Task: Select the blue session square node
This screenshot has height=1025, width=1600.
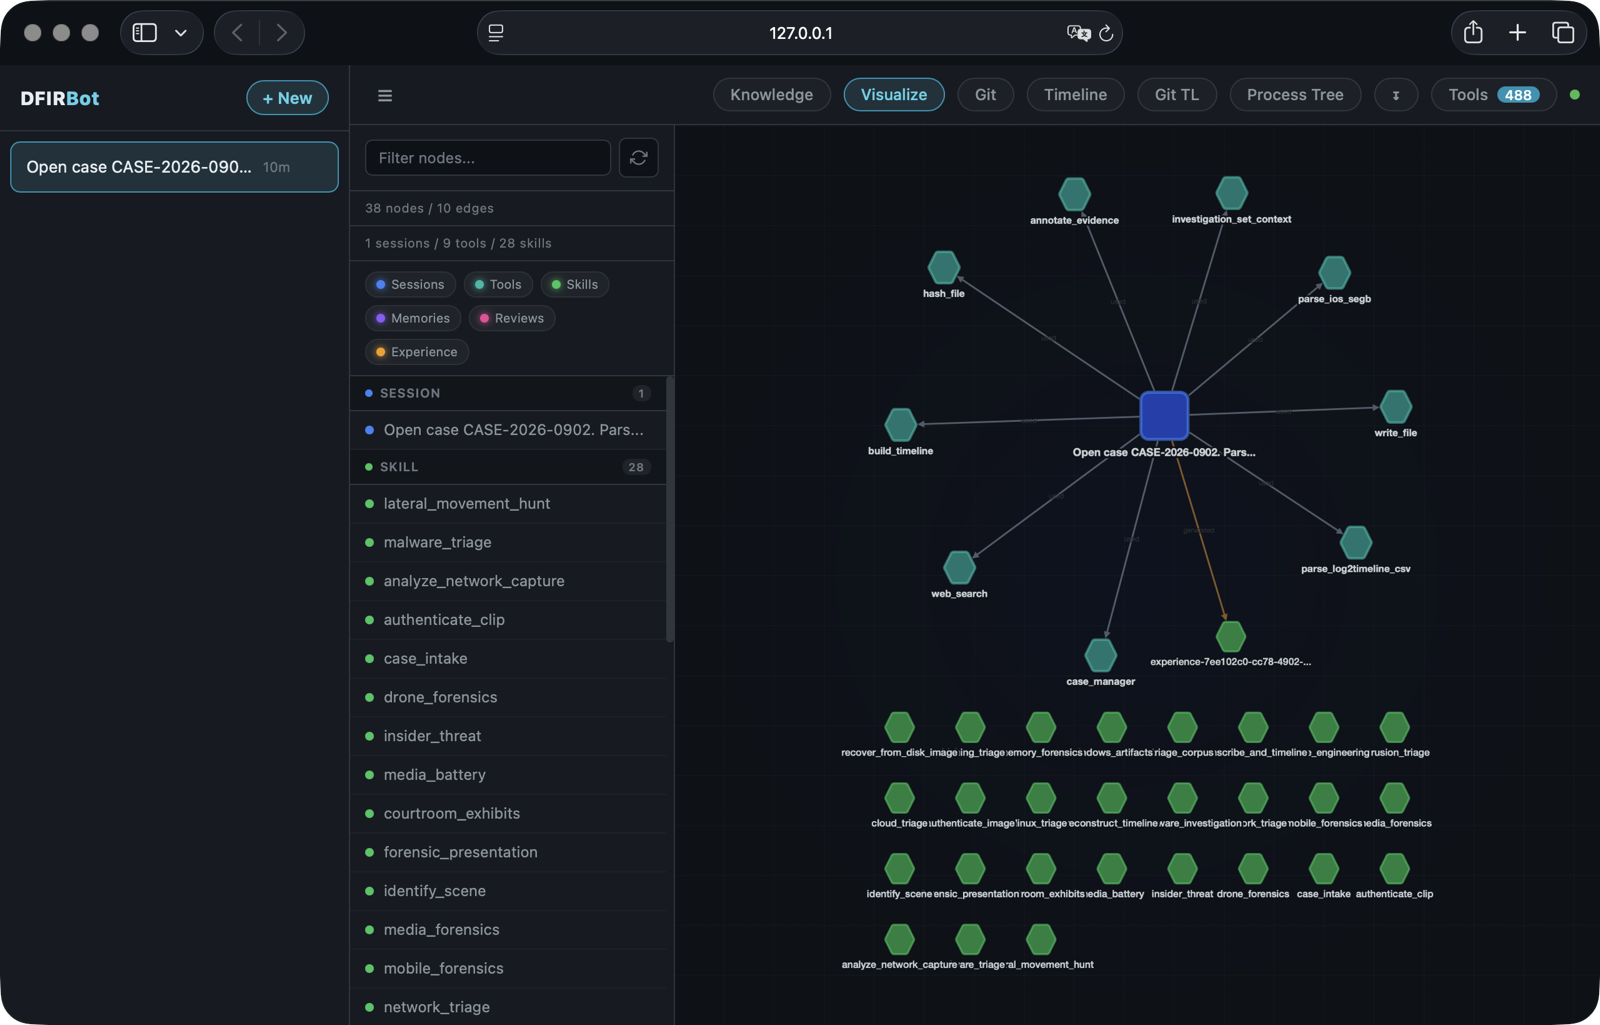Action: point(1164,416)
